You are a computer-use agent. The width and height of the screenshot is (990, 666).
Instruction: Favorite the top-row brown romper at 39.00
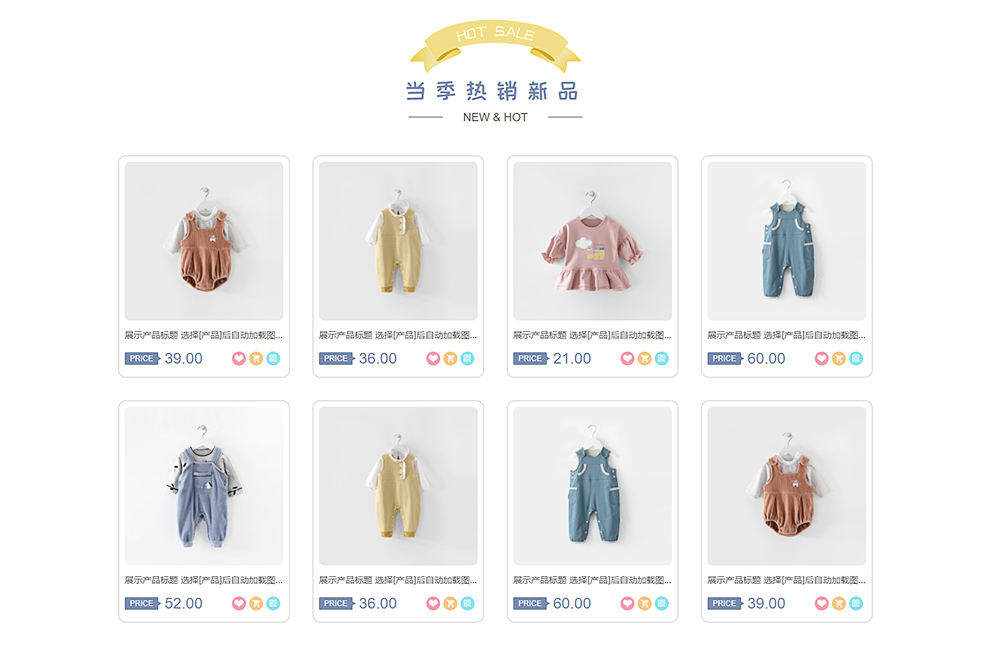point(239,359)
